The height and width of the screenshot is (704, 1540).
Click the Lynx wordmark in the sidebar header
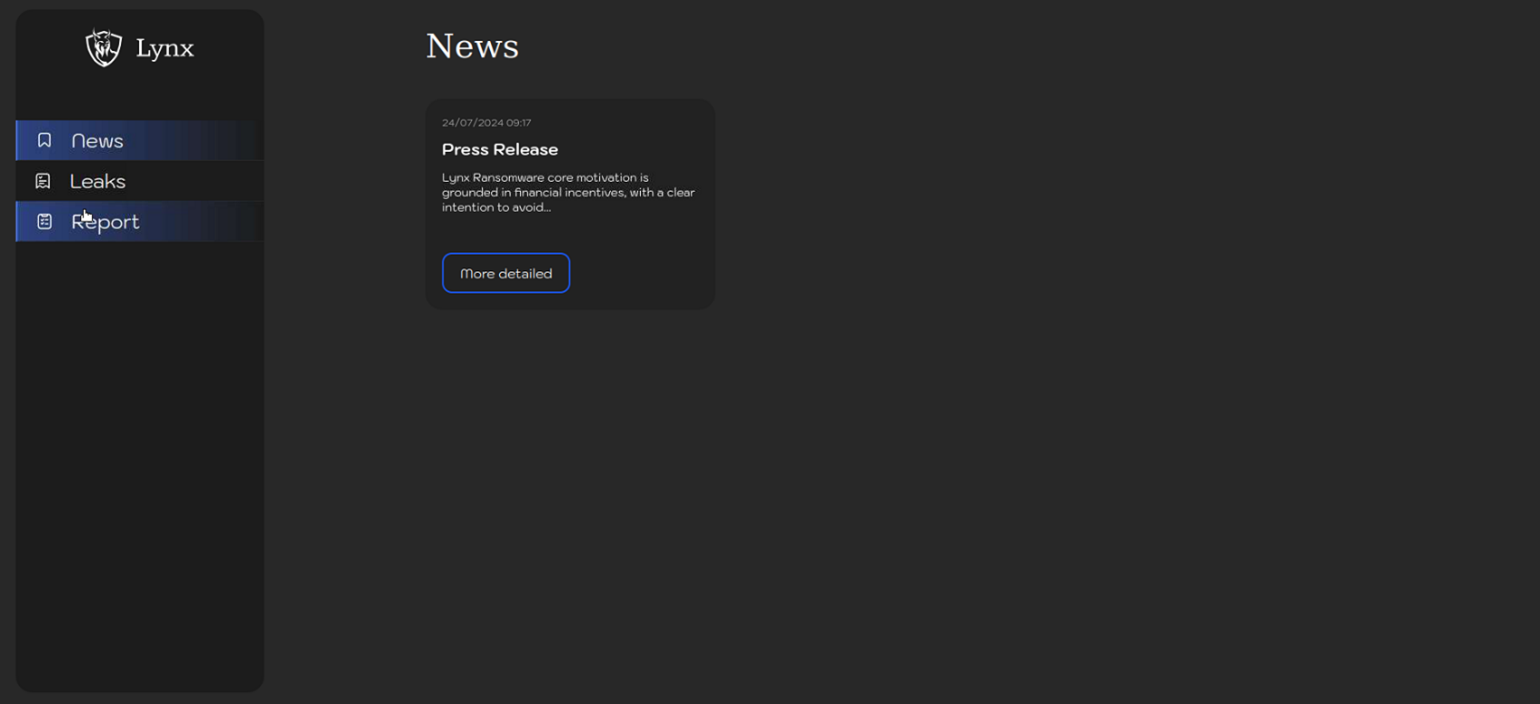pyautogui.click(x=167, y=47)
